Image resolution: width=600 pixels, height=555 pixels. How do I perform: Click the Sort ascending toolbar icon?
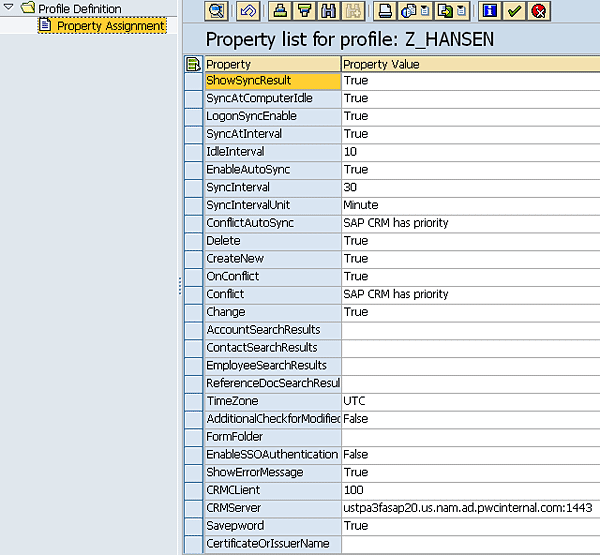(x=280, y=11)
